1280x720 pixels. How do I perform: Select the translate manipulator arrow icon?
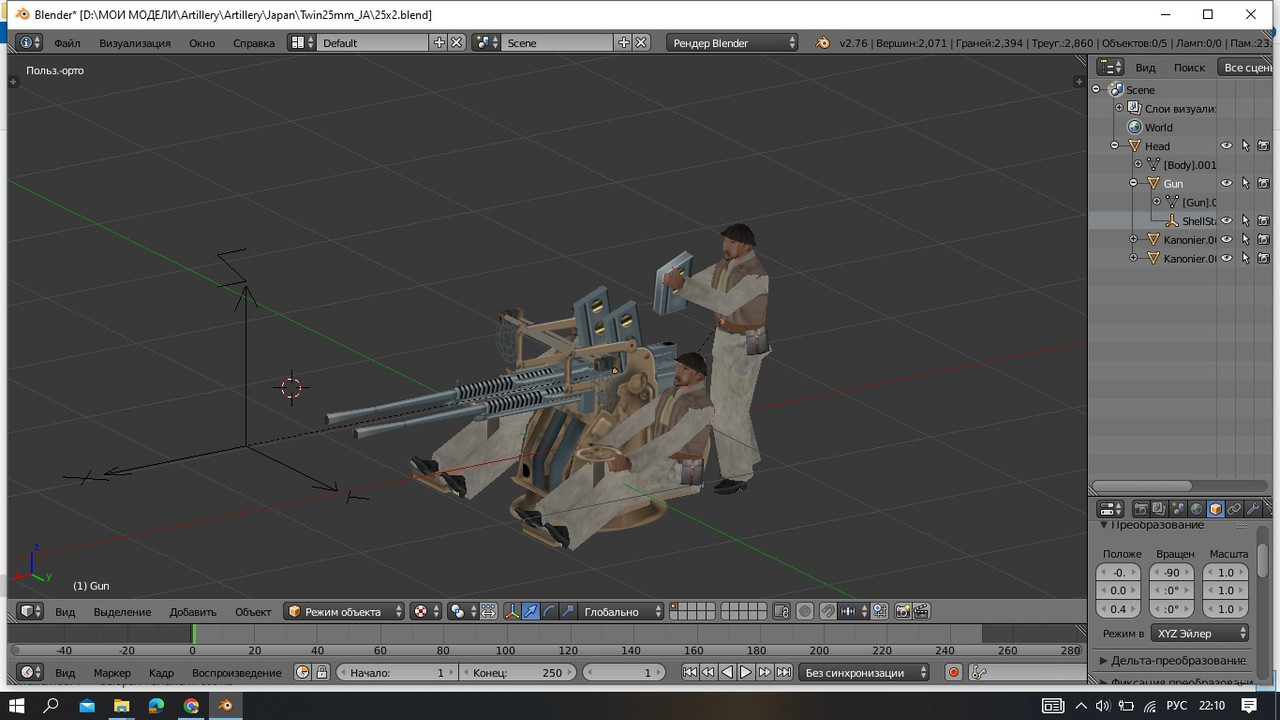pos(530,611)
